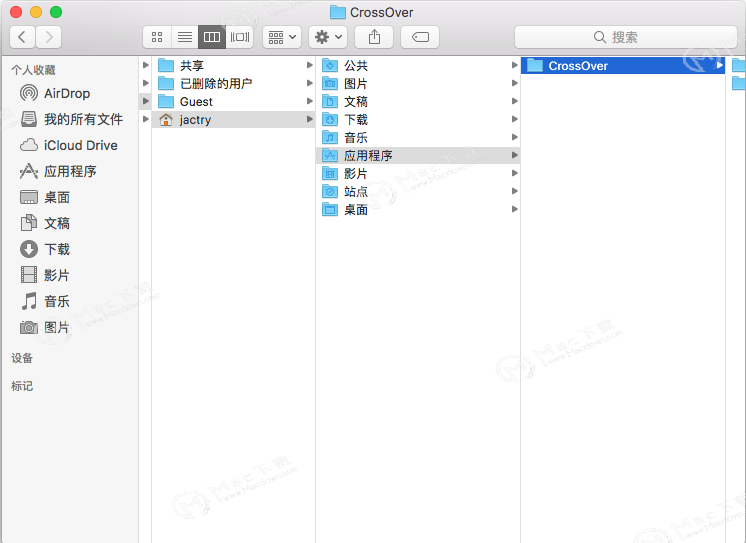Select the 文稿 folder in jactry column

pos(418,101)
